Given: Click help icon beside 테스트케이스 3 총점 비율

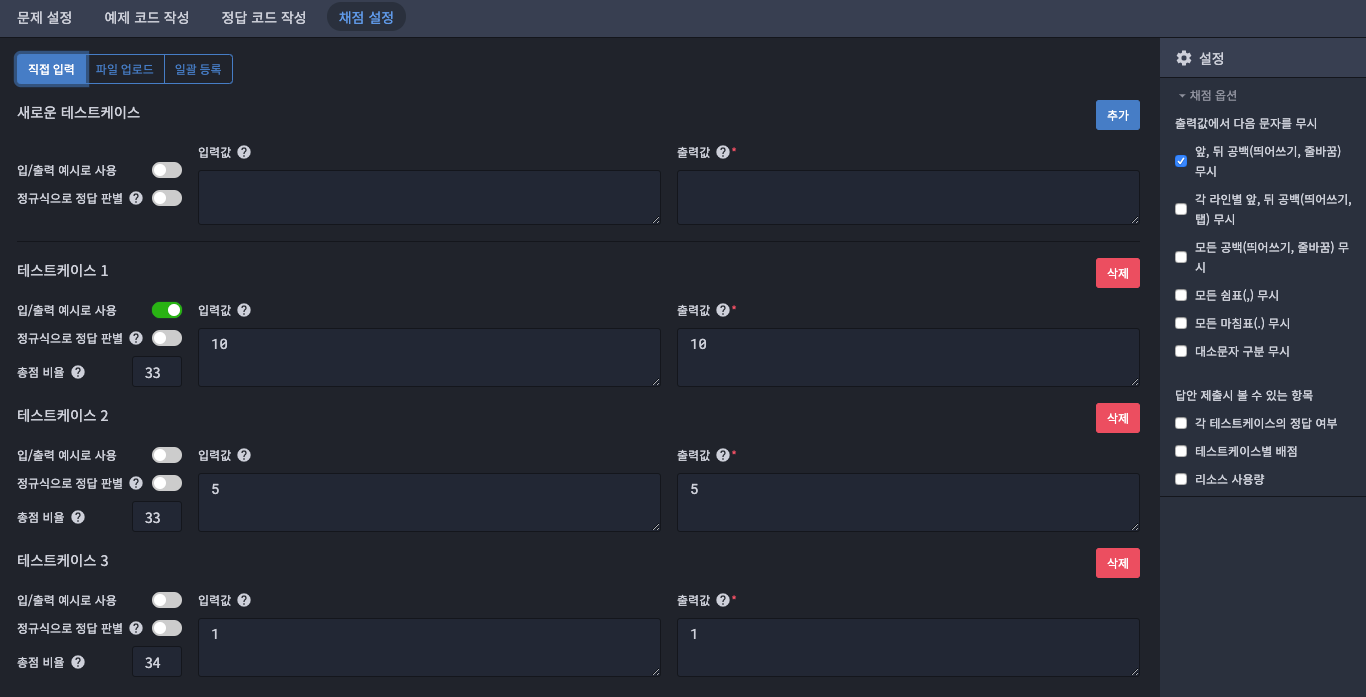Looking at the screenshot, I should tap(78, 662).
